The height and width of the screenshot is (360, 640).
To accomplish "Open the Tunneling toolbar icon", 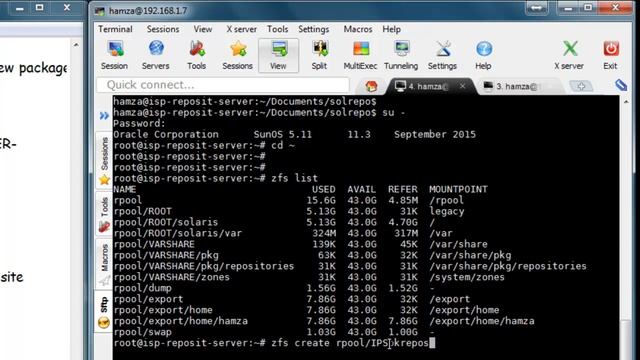I will [x=401, y=55].
